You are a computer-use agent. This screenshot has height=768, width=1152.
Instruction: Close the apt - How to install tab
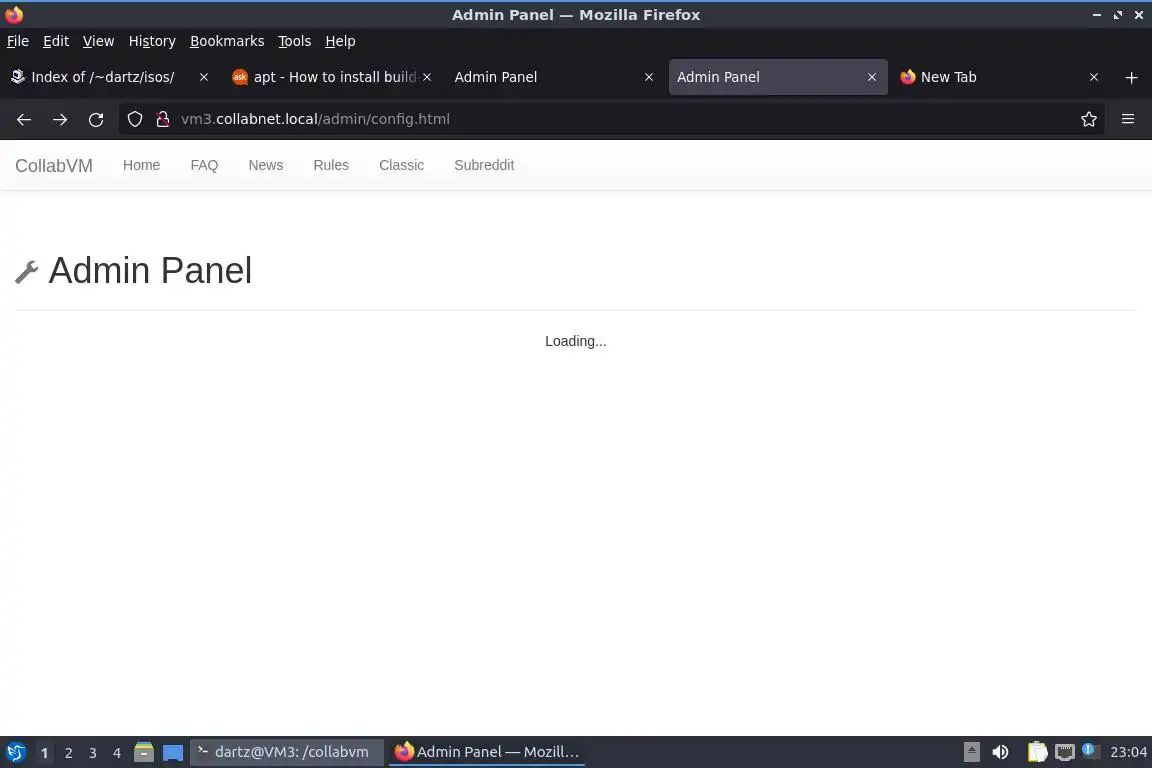[427, 77]
